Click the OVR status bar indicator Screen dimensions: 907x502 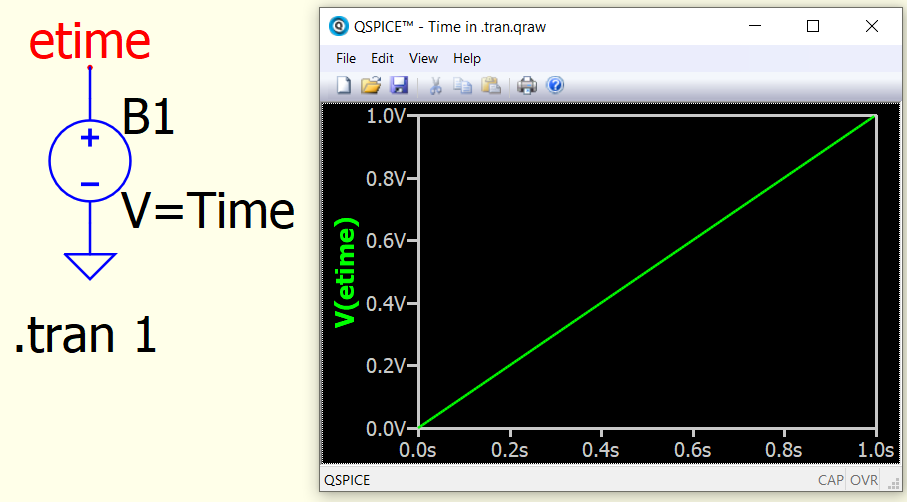pos(864,480)
